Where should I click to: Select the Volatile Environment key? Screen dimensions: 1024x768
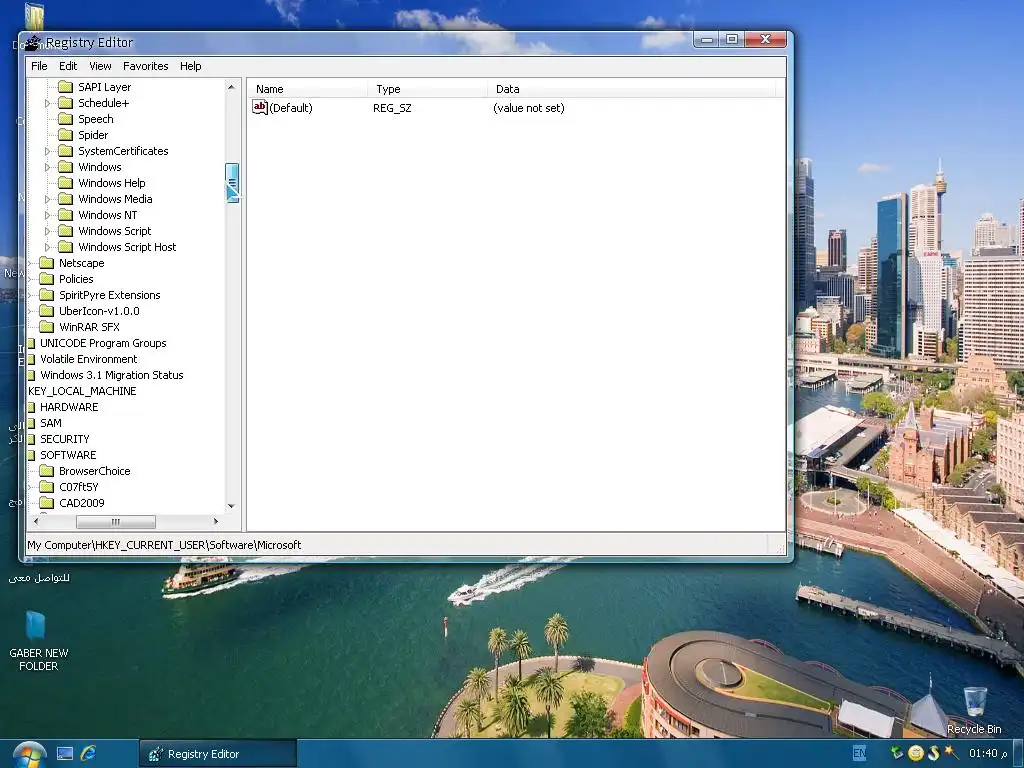pos(89,359)
